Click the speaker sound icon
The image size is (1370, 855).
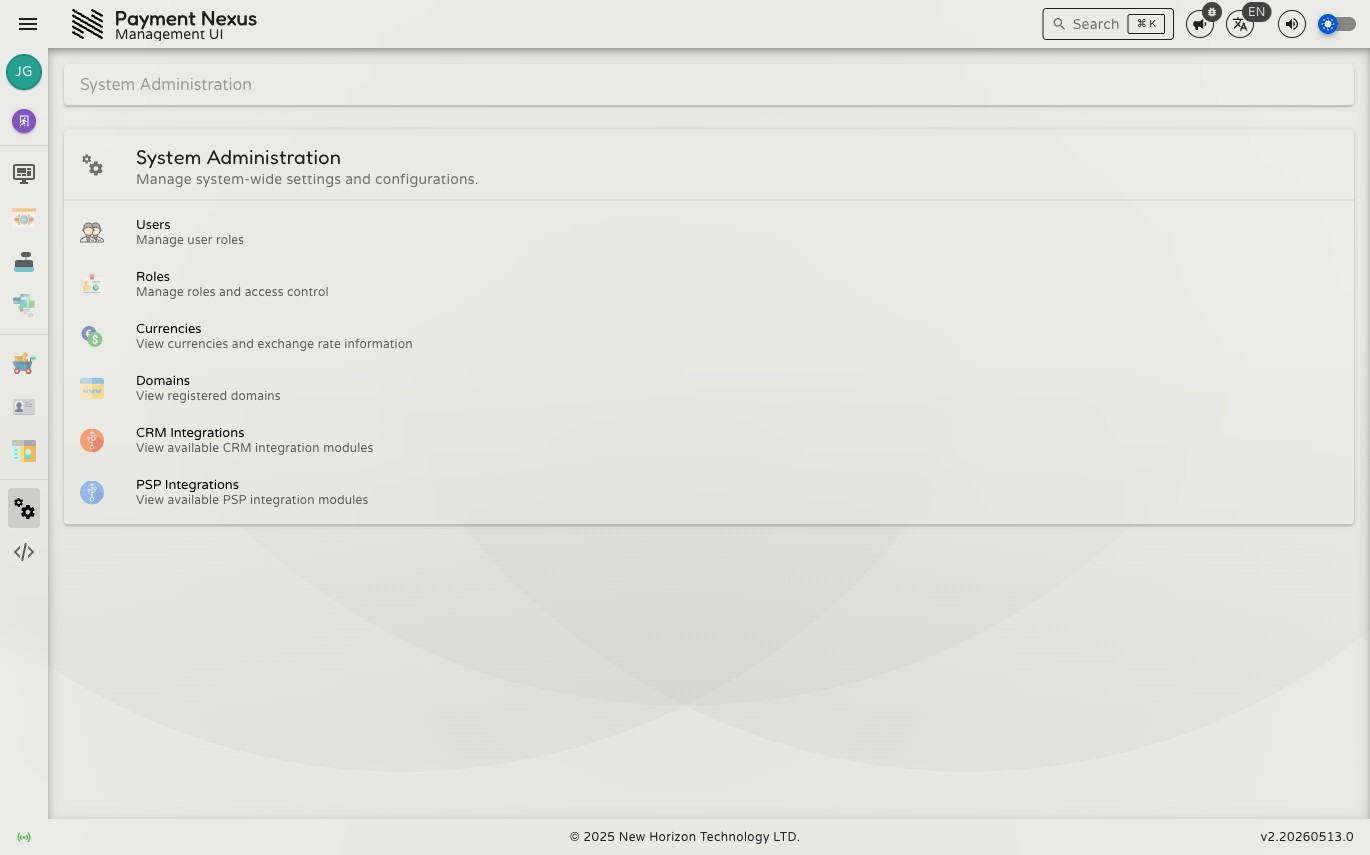(1292, 24)
